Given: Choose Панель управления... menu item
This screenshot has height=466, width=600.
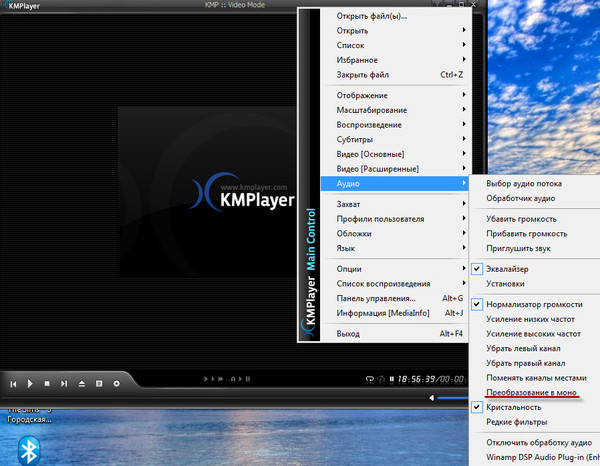Looking at the screenshot, I should coord(395,298).
